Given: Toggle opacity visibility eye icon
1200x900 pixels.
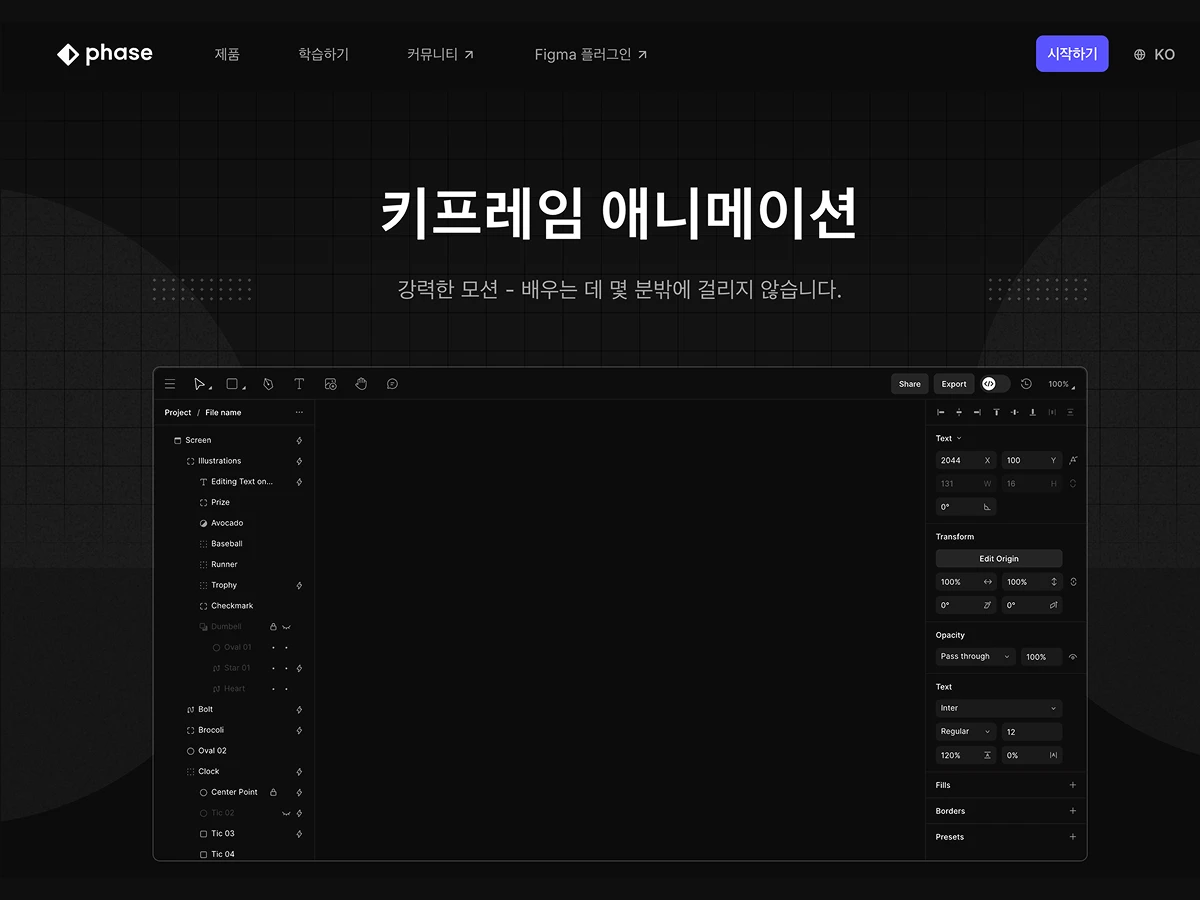Looking at the screenshot, I should 1073,657.
